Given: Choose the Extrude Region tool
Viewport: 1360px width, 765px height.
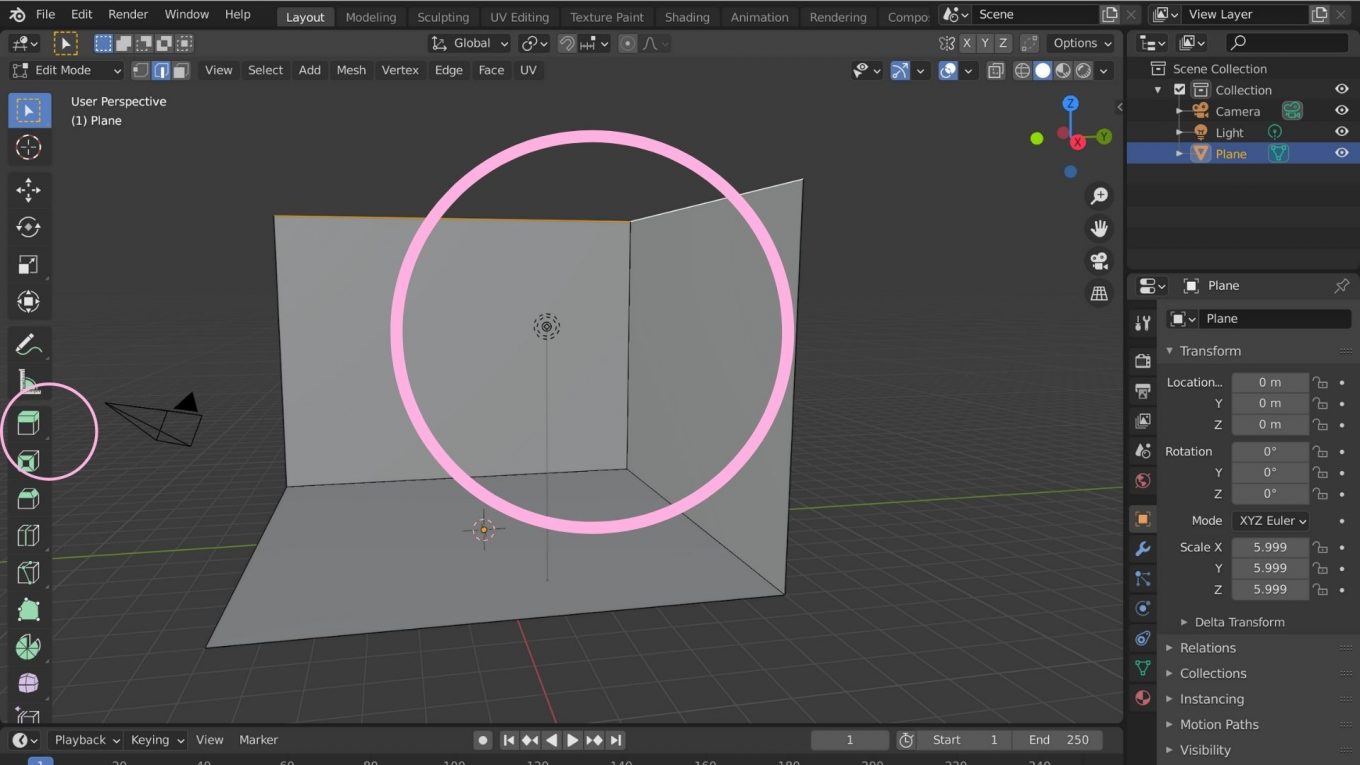Looking at the screenshot, I should [28, 421].
